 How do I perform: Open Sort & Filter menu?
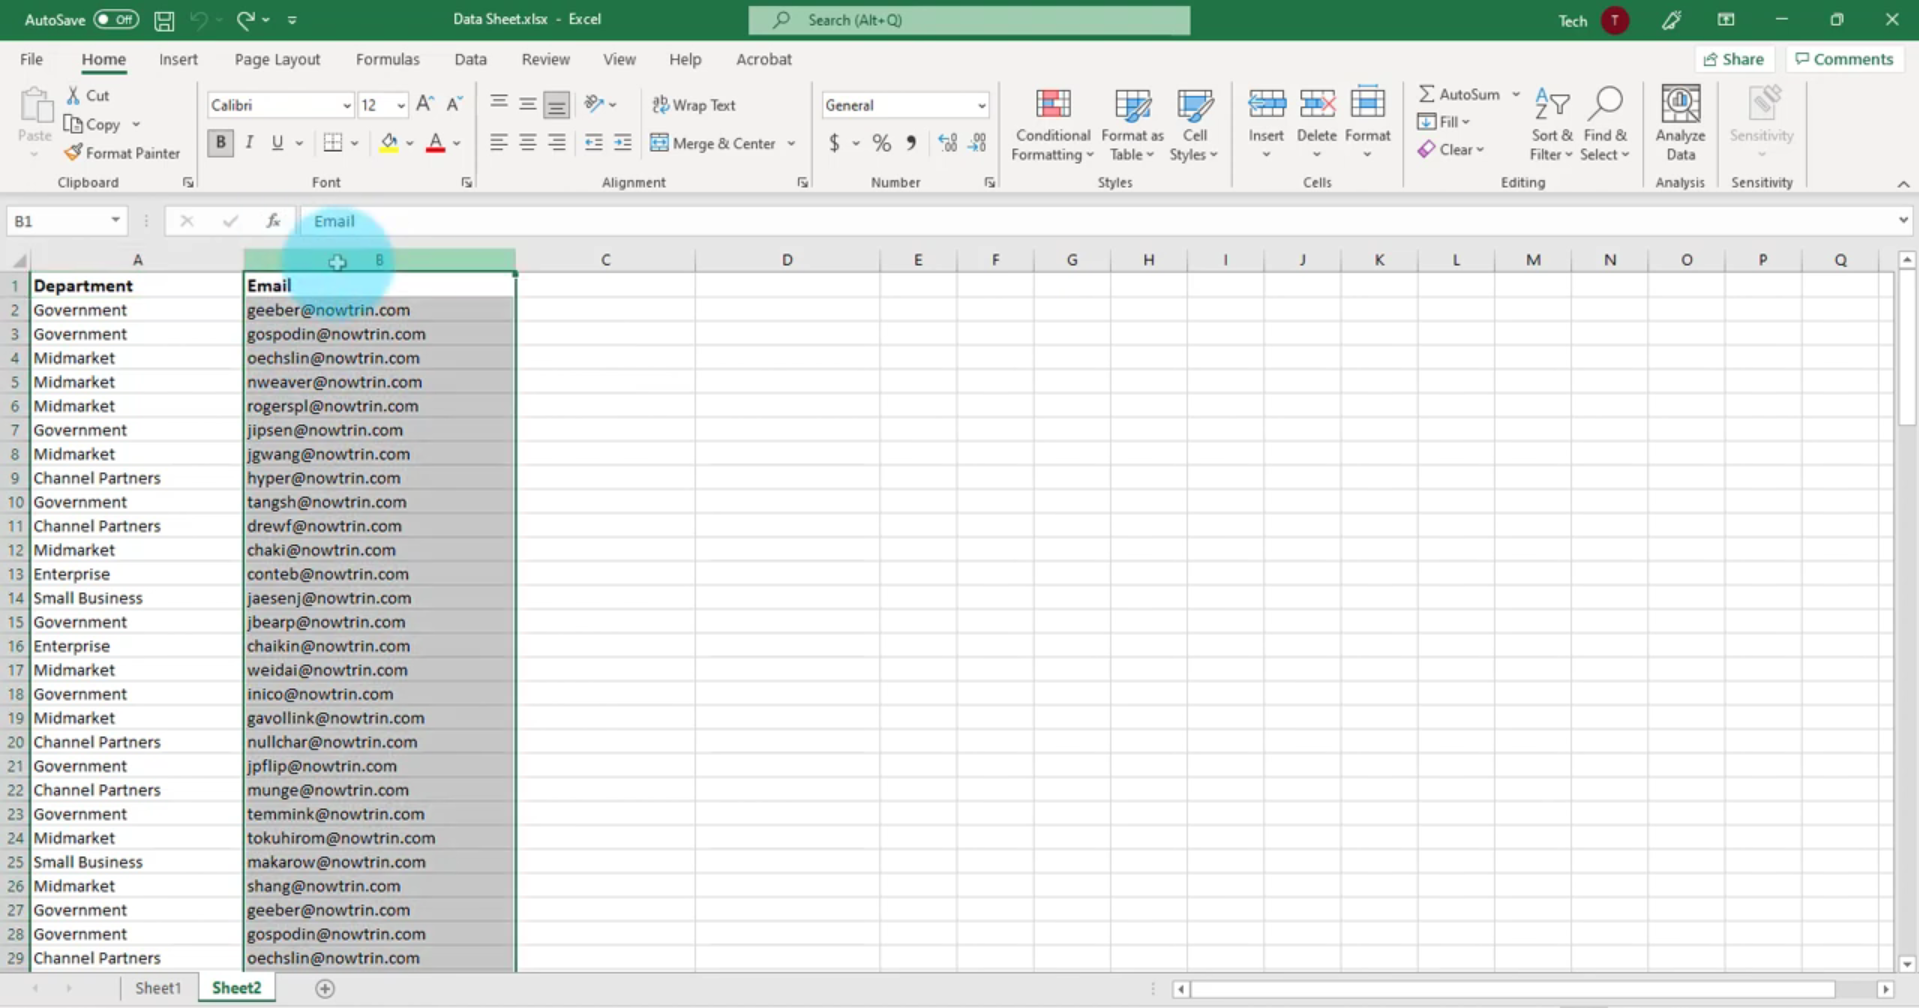(x=1551, y=123)
